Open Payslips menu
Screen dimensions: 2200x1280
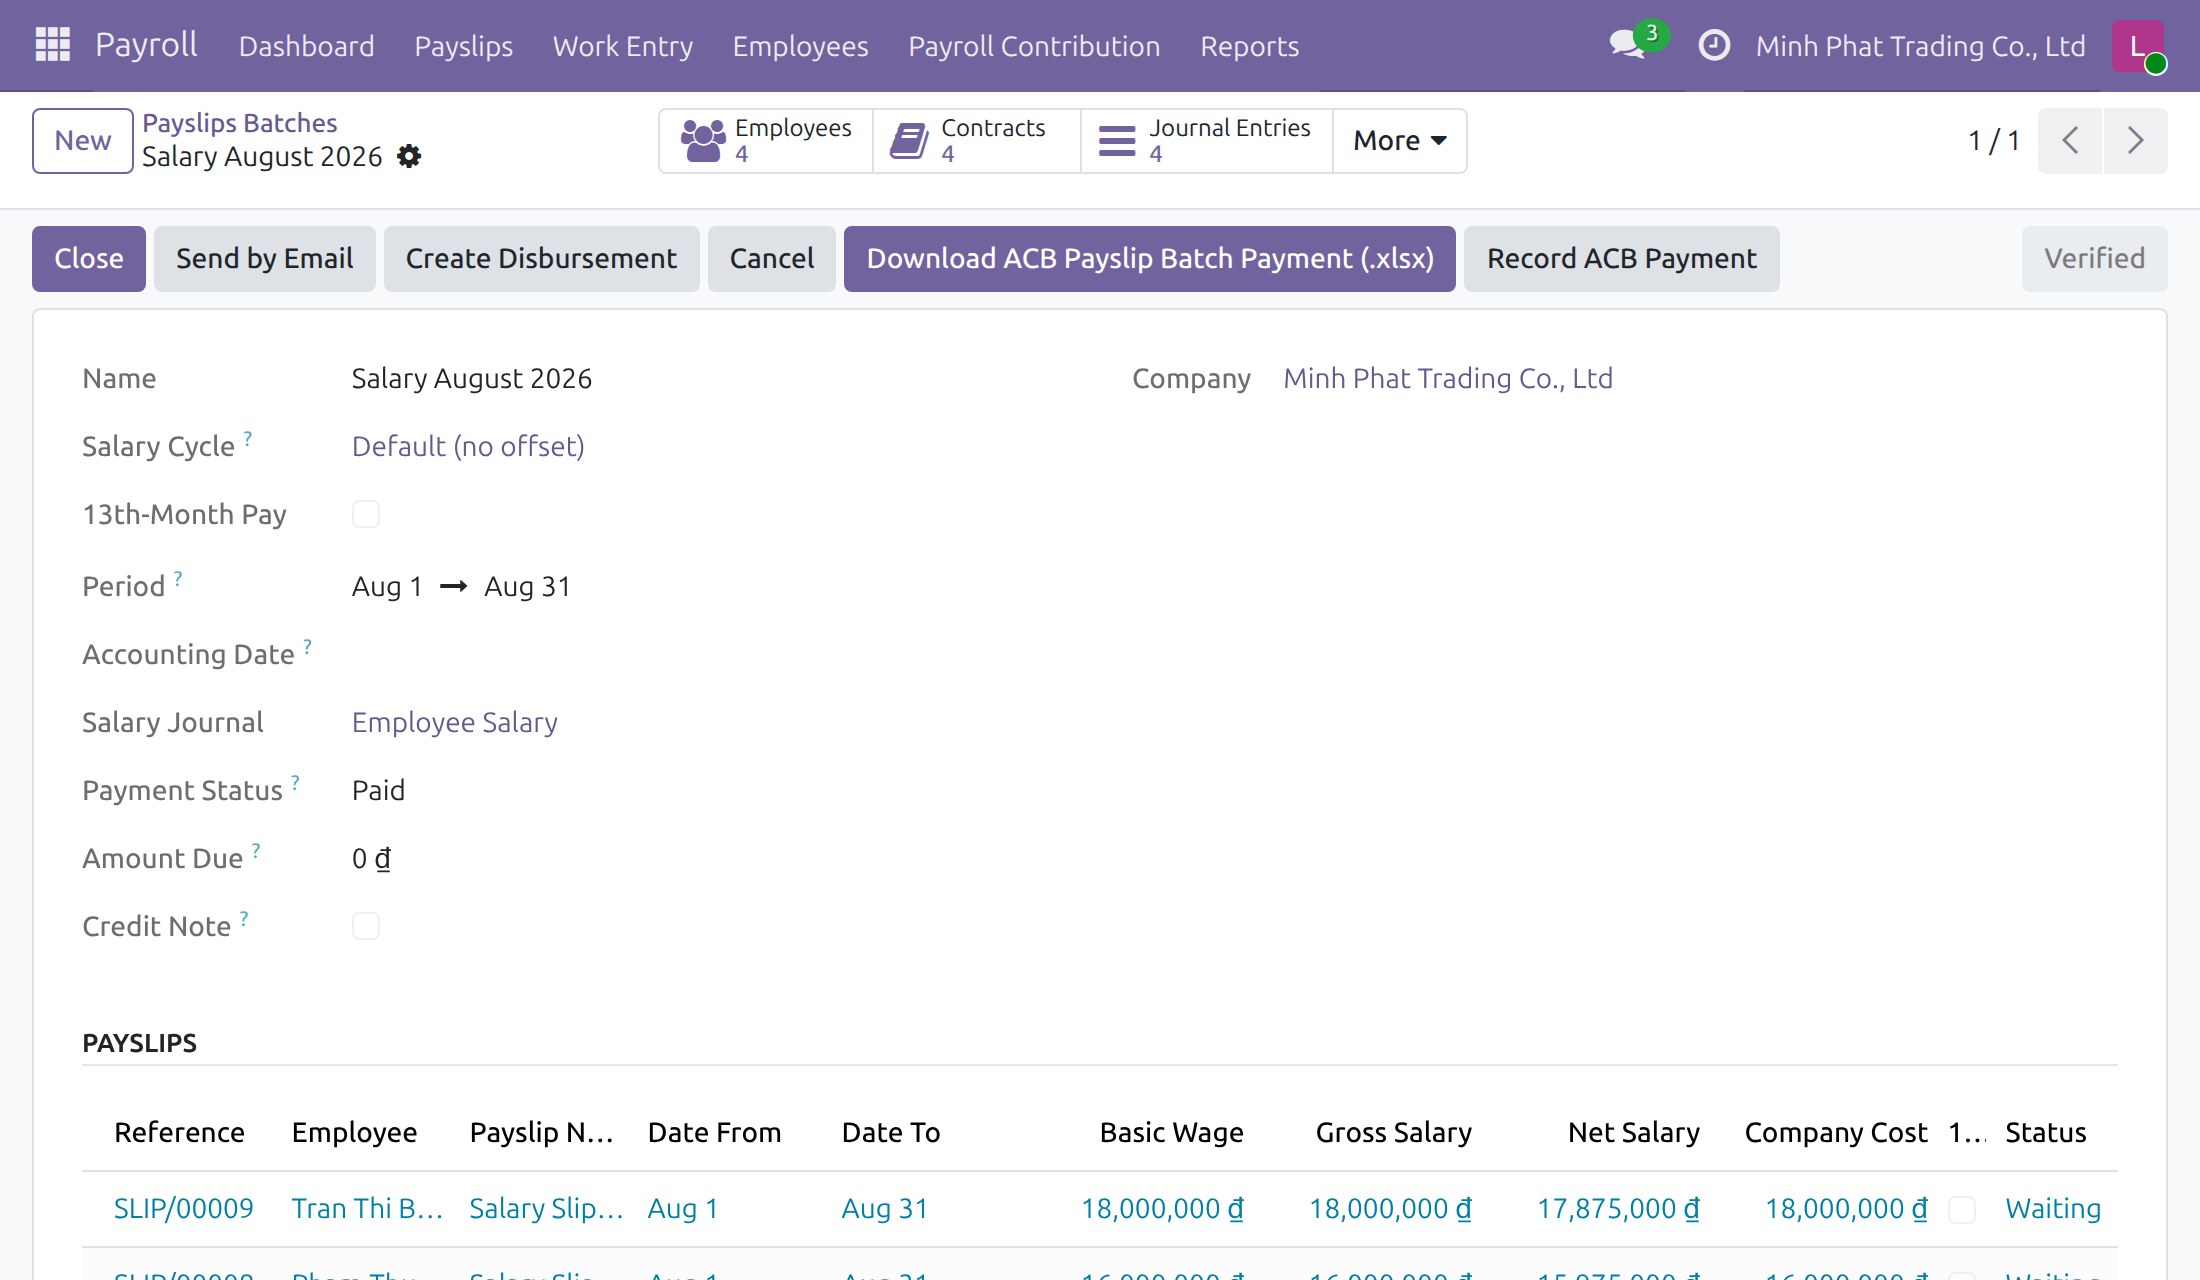pyautogui.click(x=464, y=46)
